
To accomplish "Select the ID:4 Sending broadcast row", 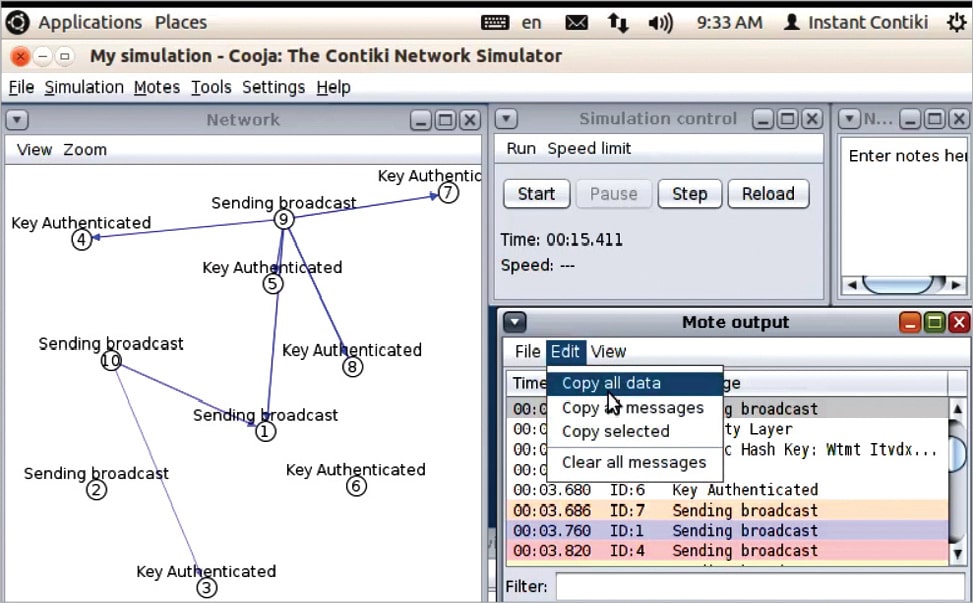I will coord(727,551).
